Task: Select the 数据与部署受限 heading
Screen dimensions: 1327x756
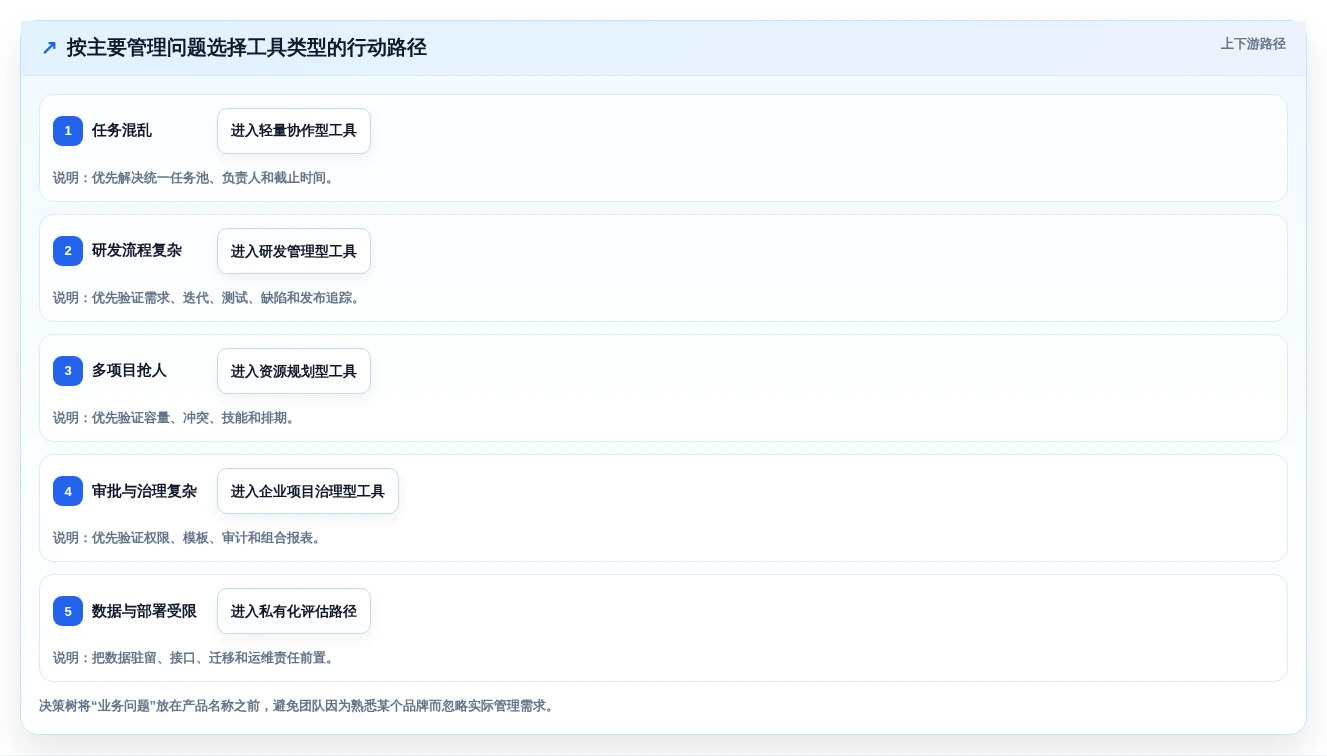Action: 144,611
